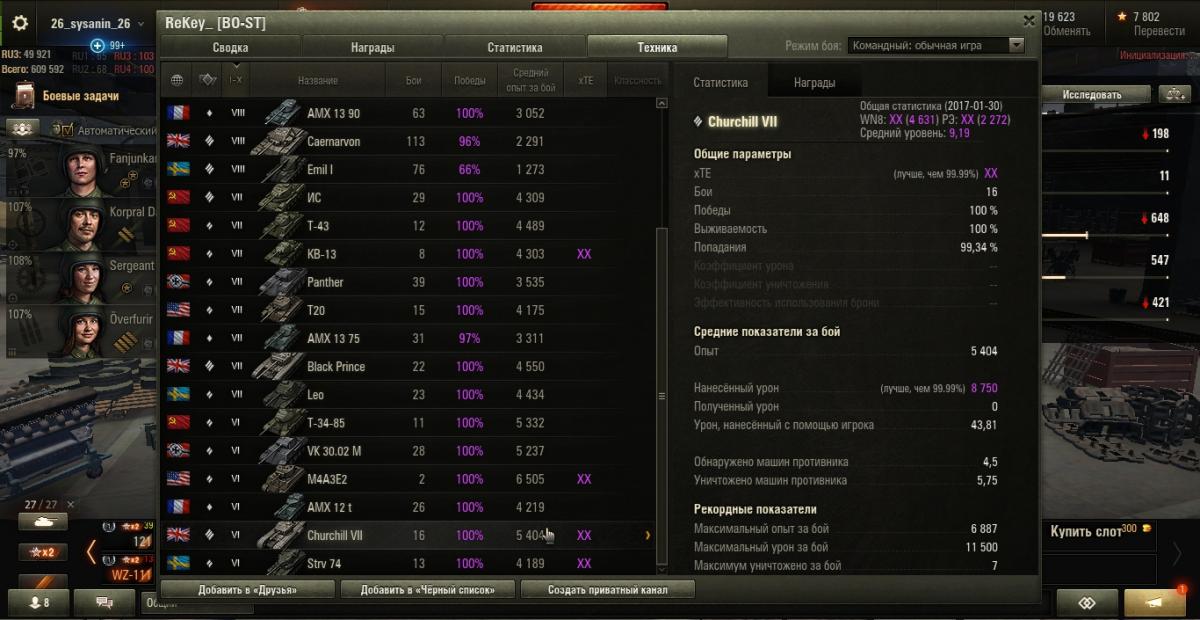Click the tank carousel filter icon
The image size is (1200, 620).
(x=43, y=521)
